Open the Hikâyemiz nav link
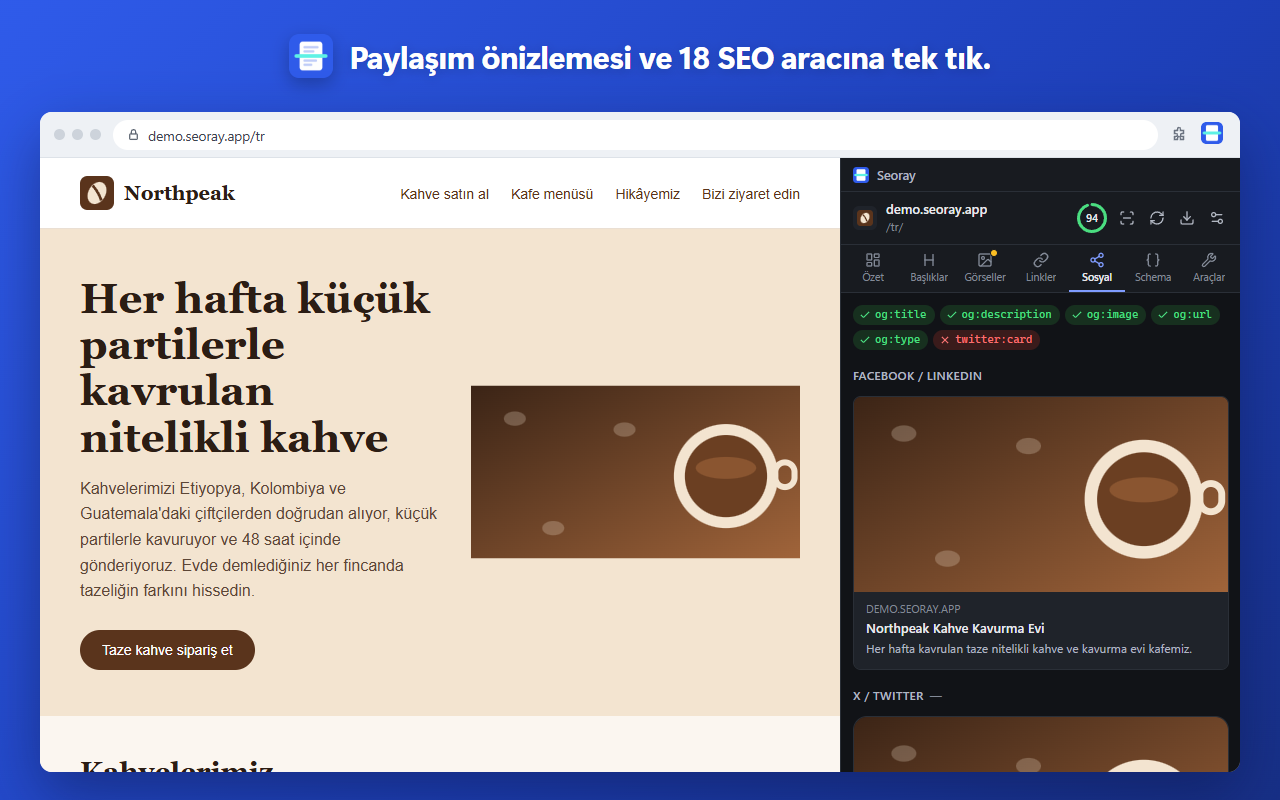The width and height of the screenshot is (1280, 800). (648, 194)
